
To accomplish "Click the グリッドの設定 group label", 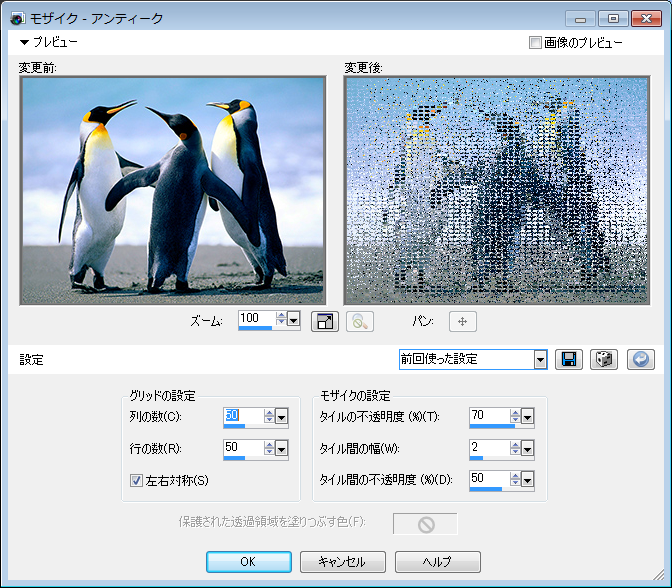I will click(162, 395).
